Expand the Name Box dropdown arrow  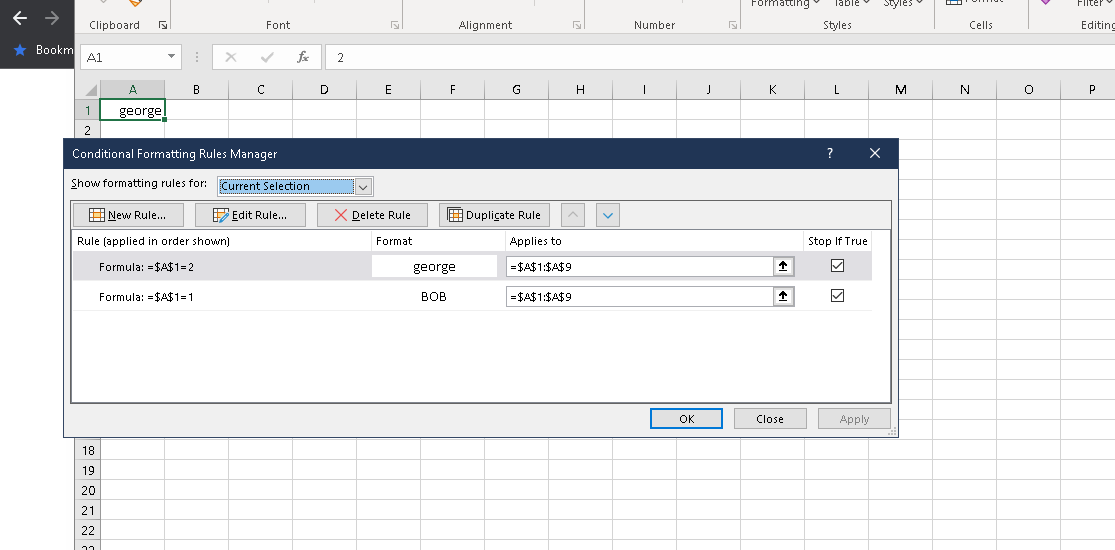pyautogui.click(x=171, y=57)
